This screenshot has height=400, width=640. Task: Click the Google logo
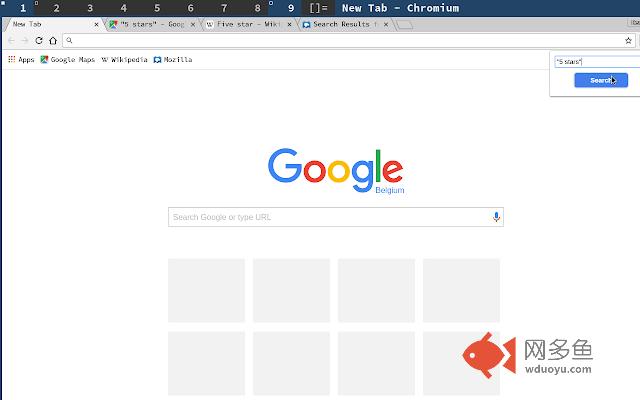(335, 170)
